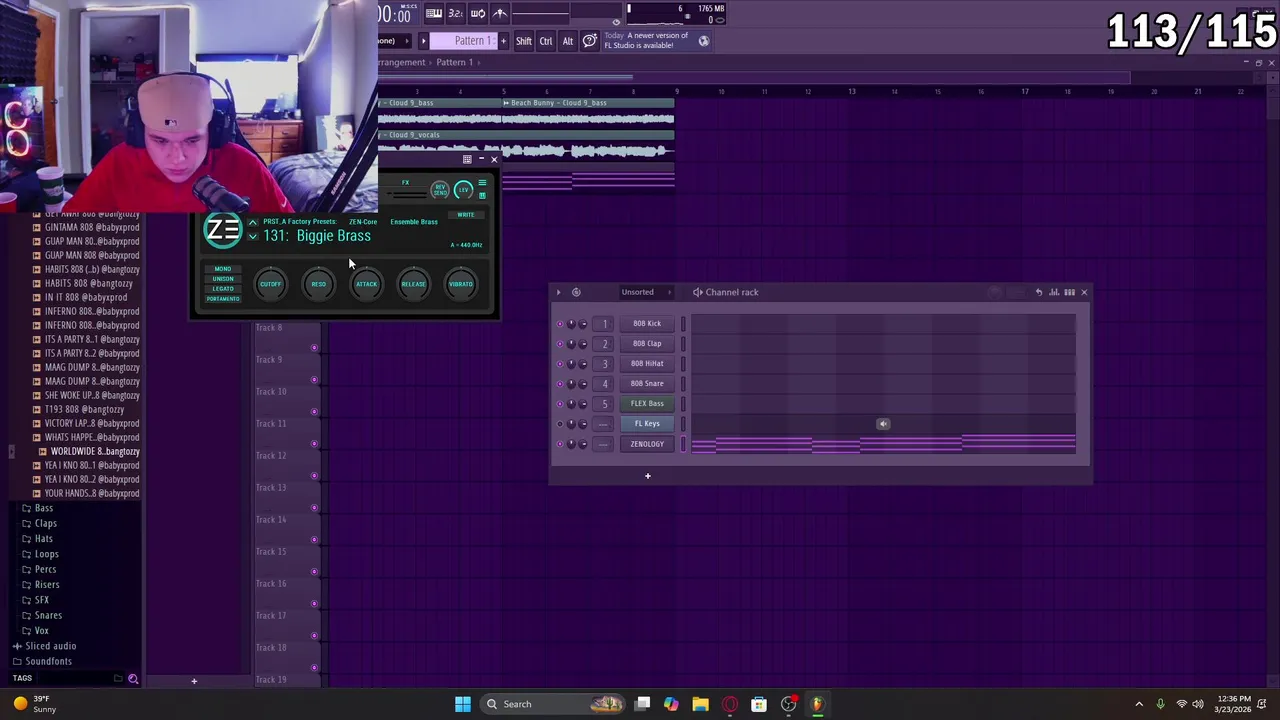Open File Explorer from taskbar
This screenshot has width=1280, height=720.
700,704
